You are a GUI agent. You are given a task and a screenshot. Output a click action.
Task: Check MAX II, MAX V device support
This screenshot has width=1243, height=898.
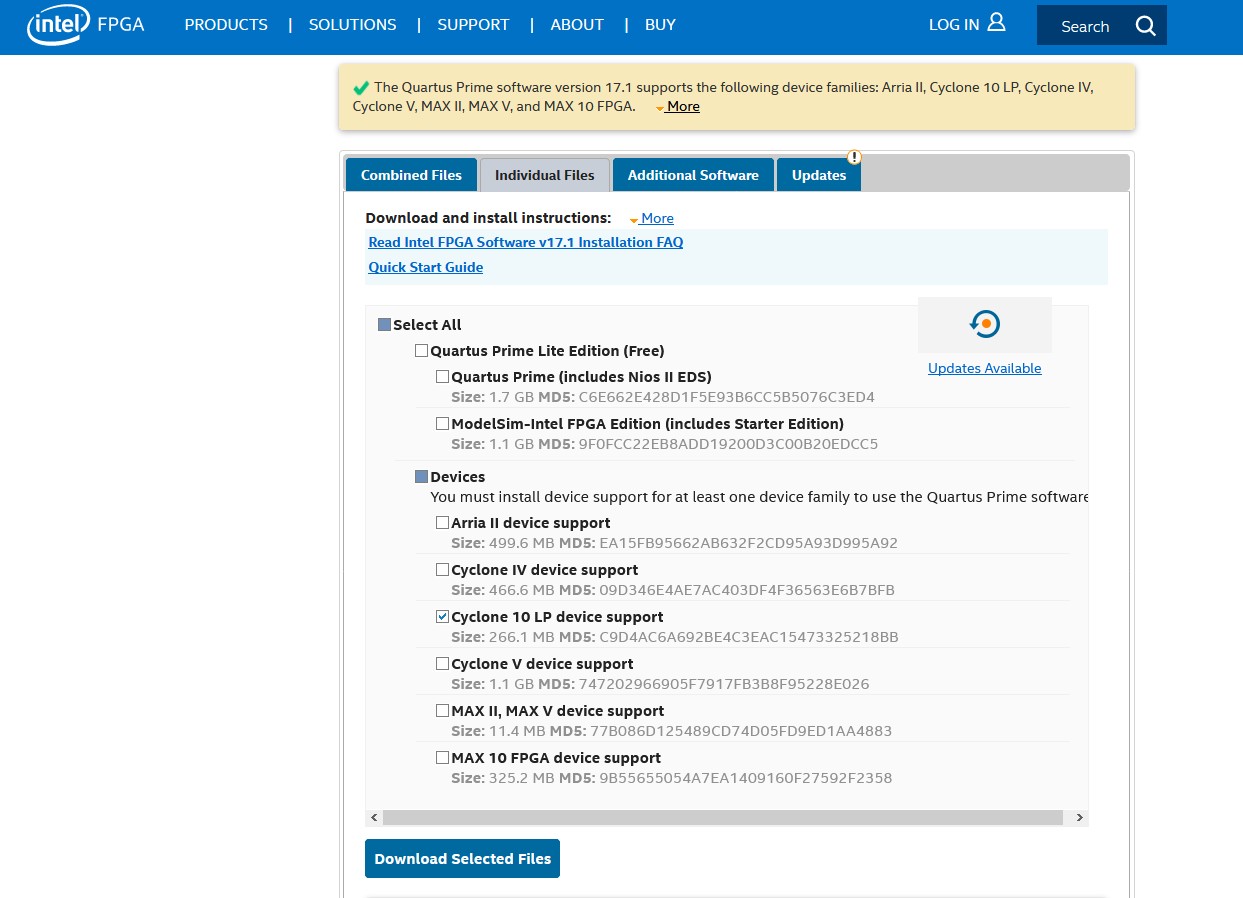pos(442,711)
